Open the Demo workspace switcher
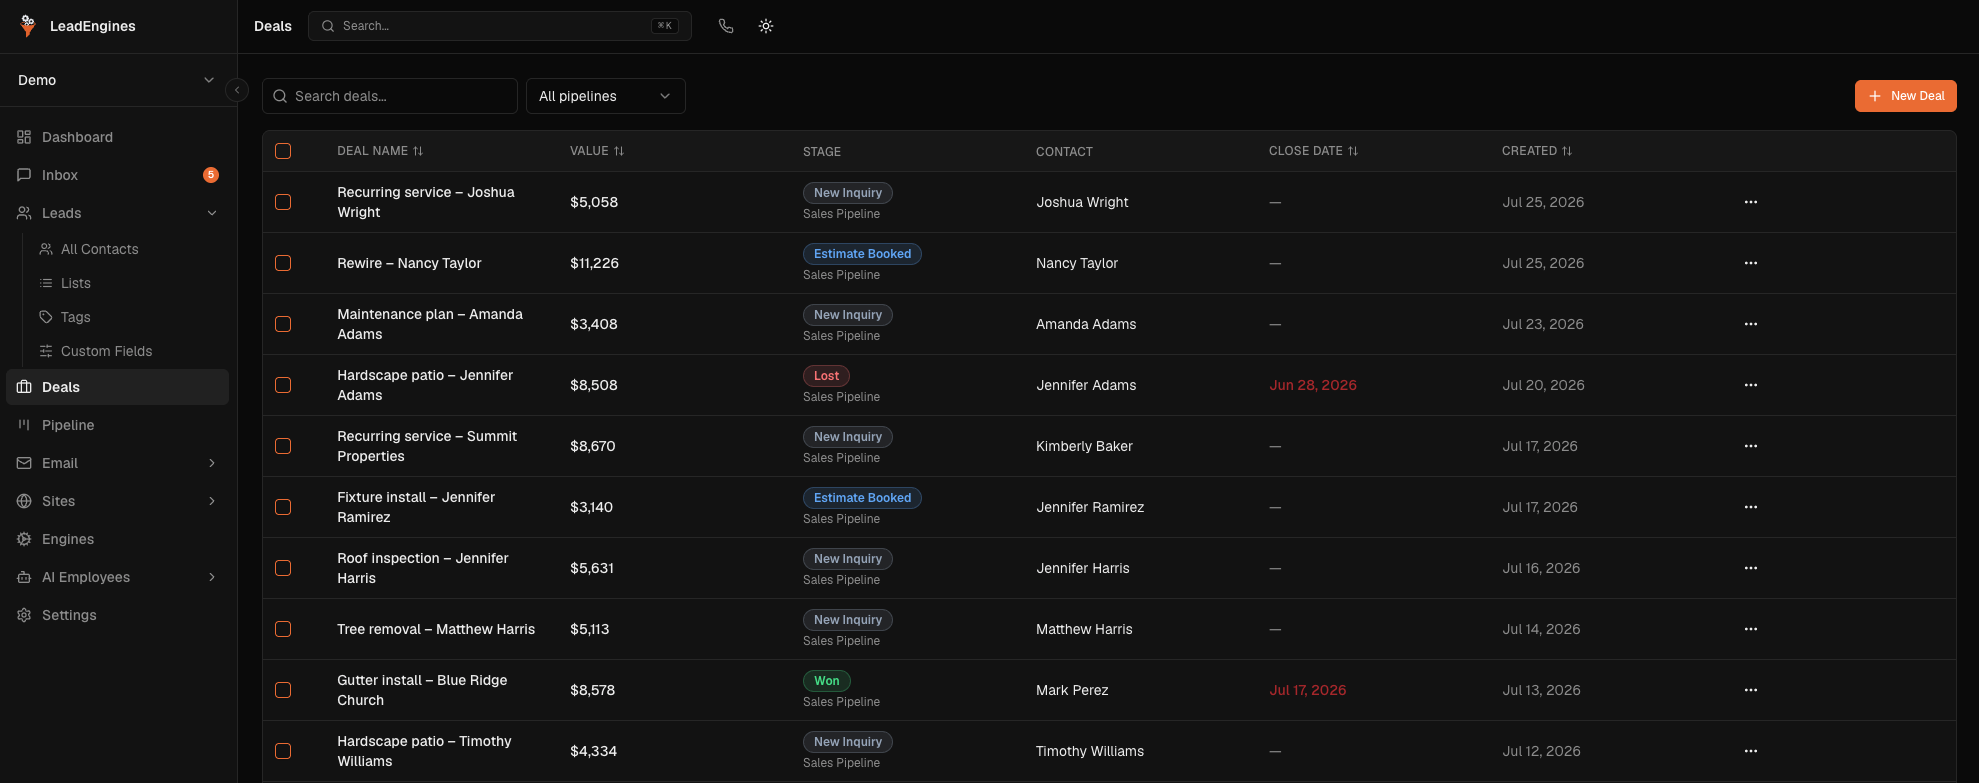 (118, 80)
